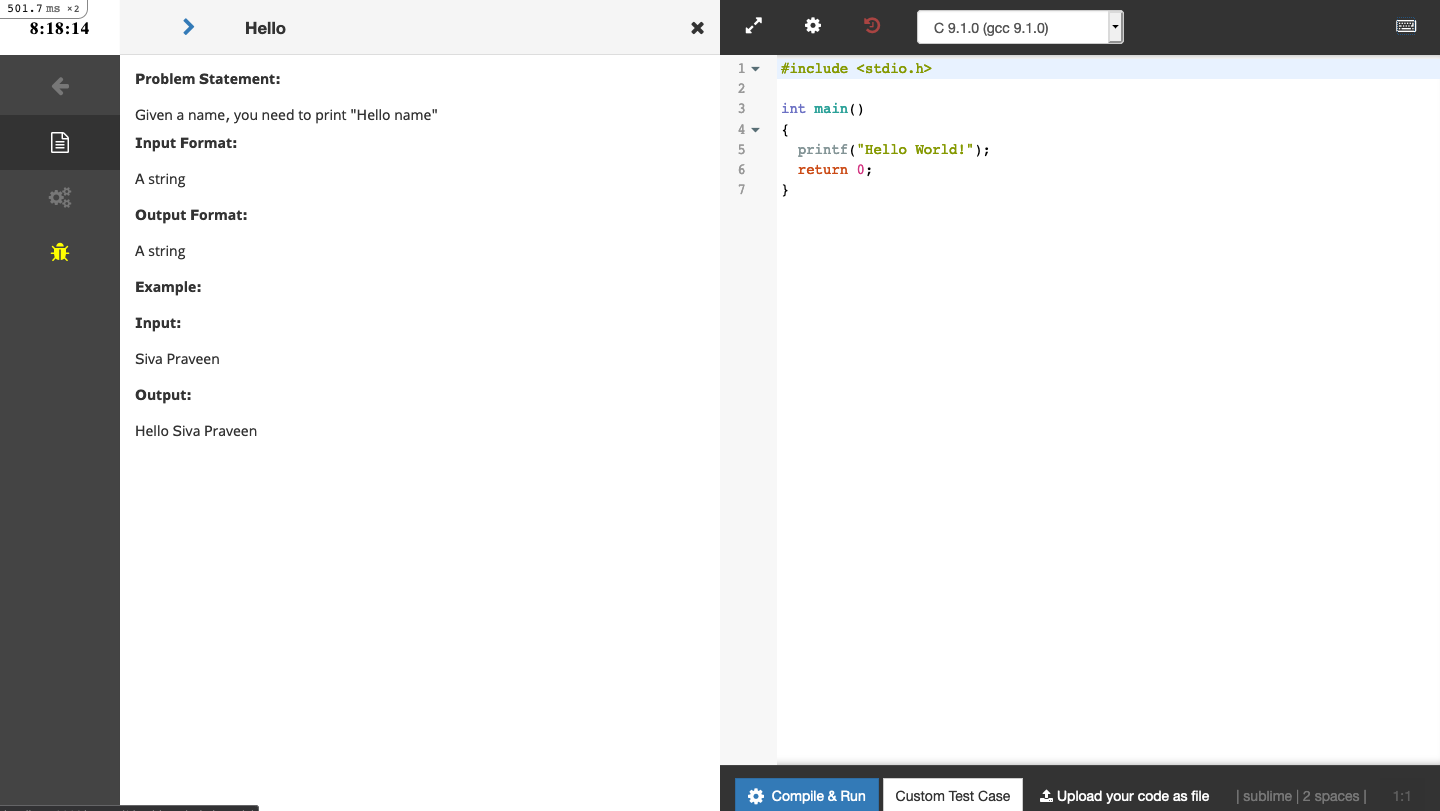Open the editor settings gear
Screen dimensions: 1440x811
[x=813, y=25]
